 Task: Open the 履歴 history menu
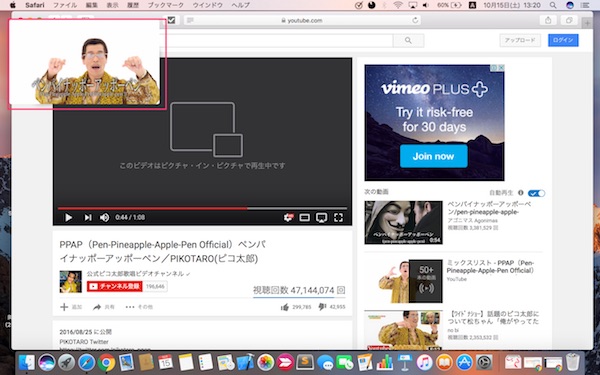click(x=132, y=5)
